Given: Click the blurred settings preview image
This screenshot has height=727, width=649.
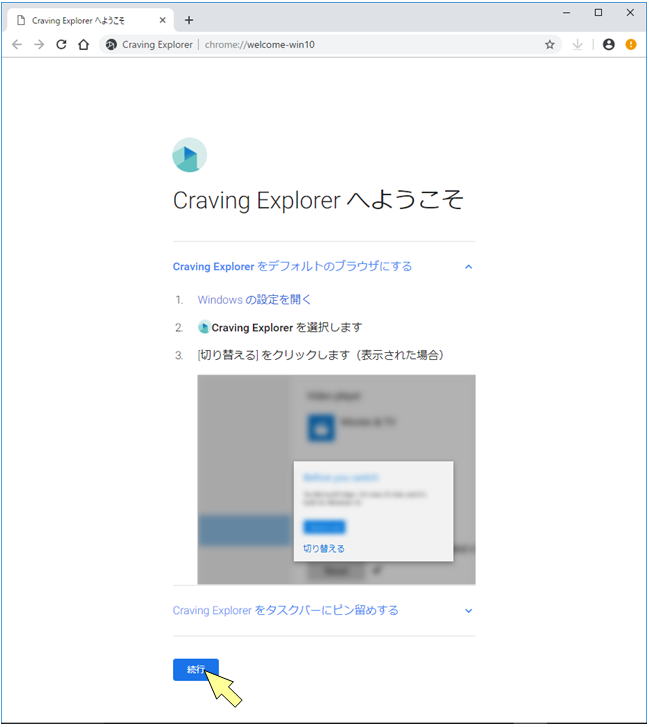Looking at the screenshot, I should coord(336,479).
